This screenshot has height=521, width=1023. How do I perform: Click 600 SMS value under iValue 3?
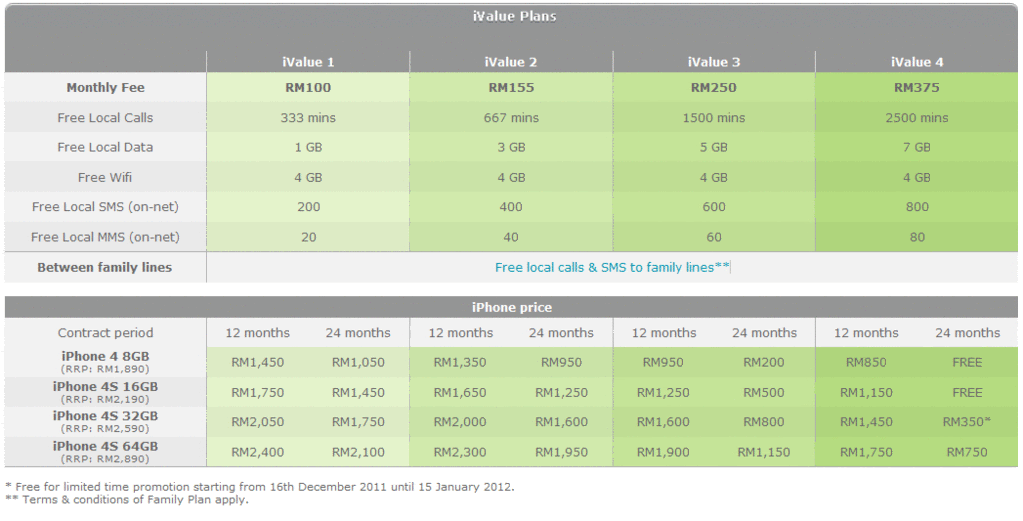[714, 207]
